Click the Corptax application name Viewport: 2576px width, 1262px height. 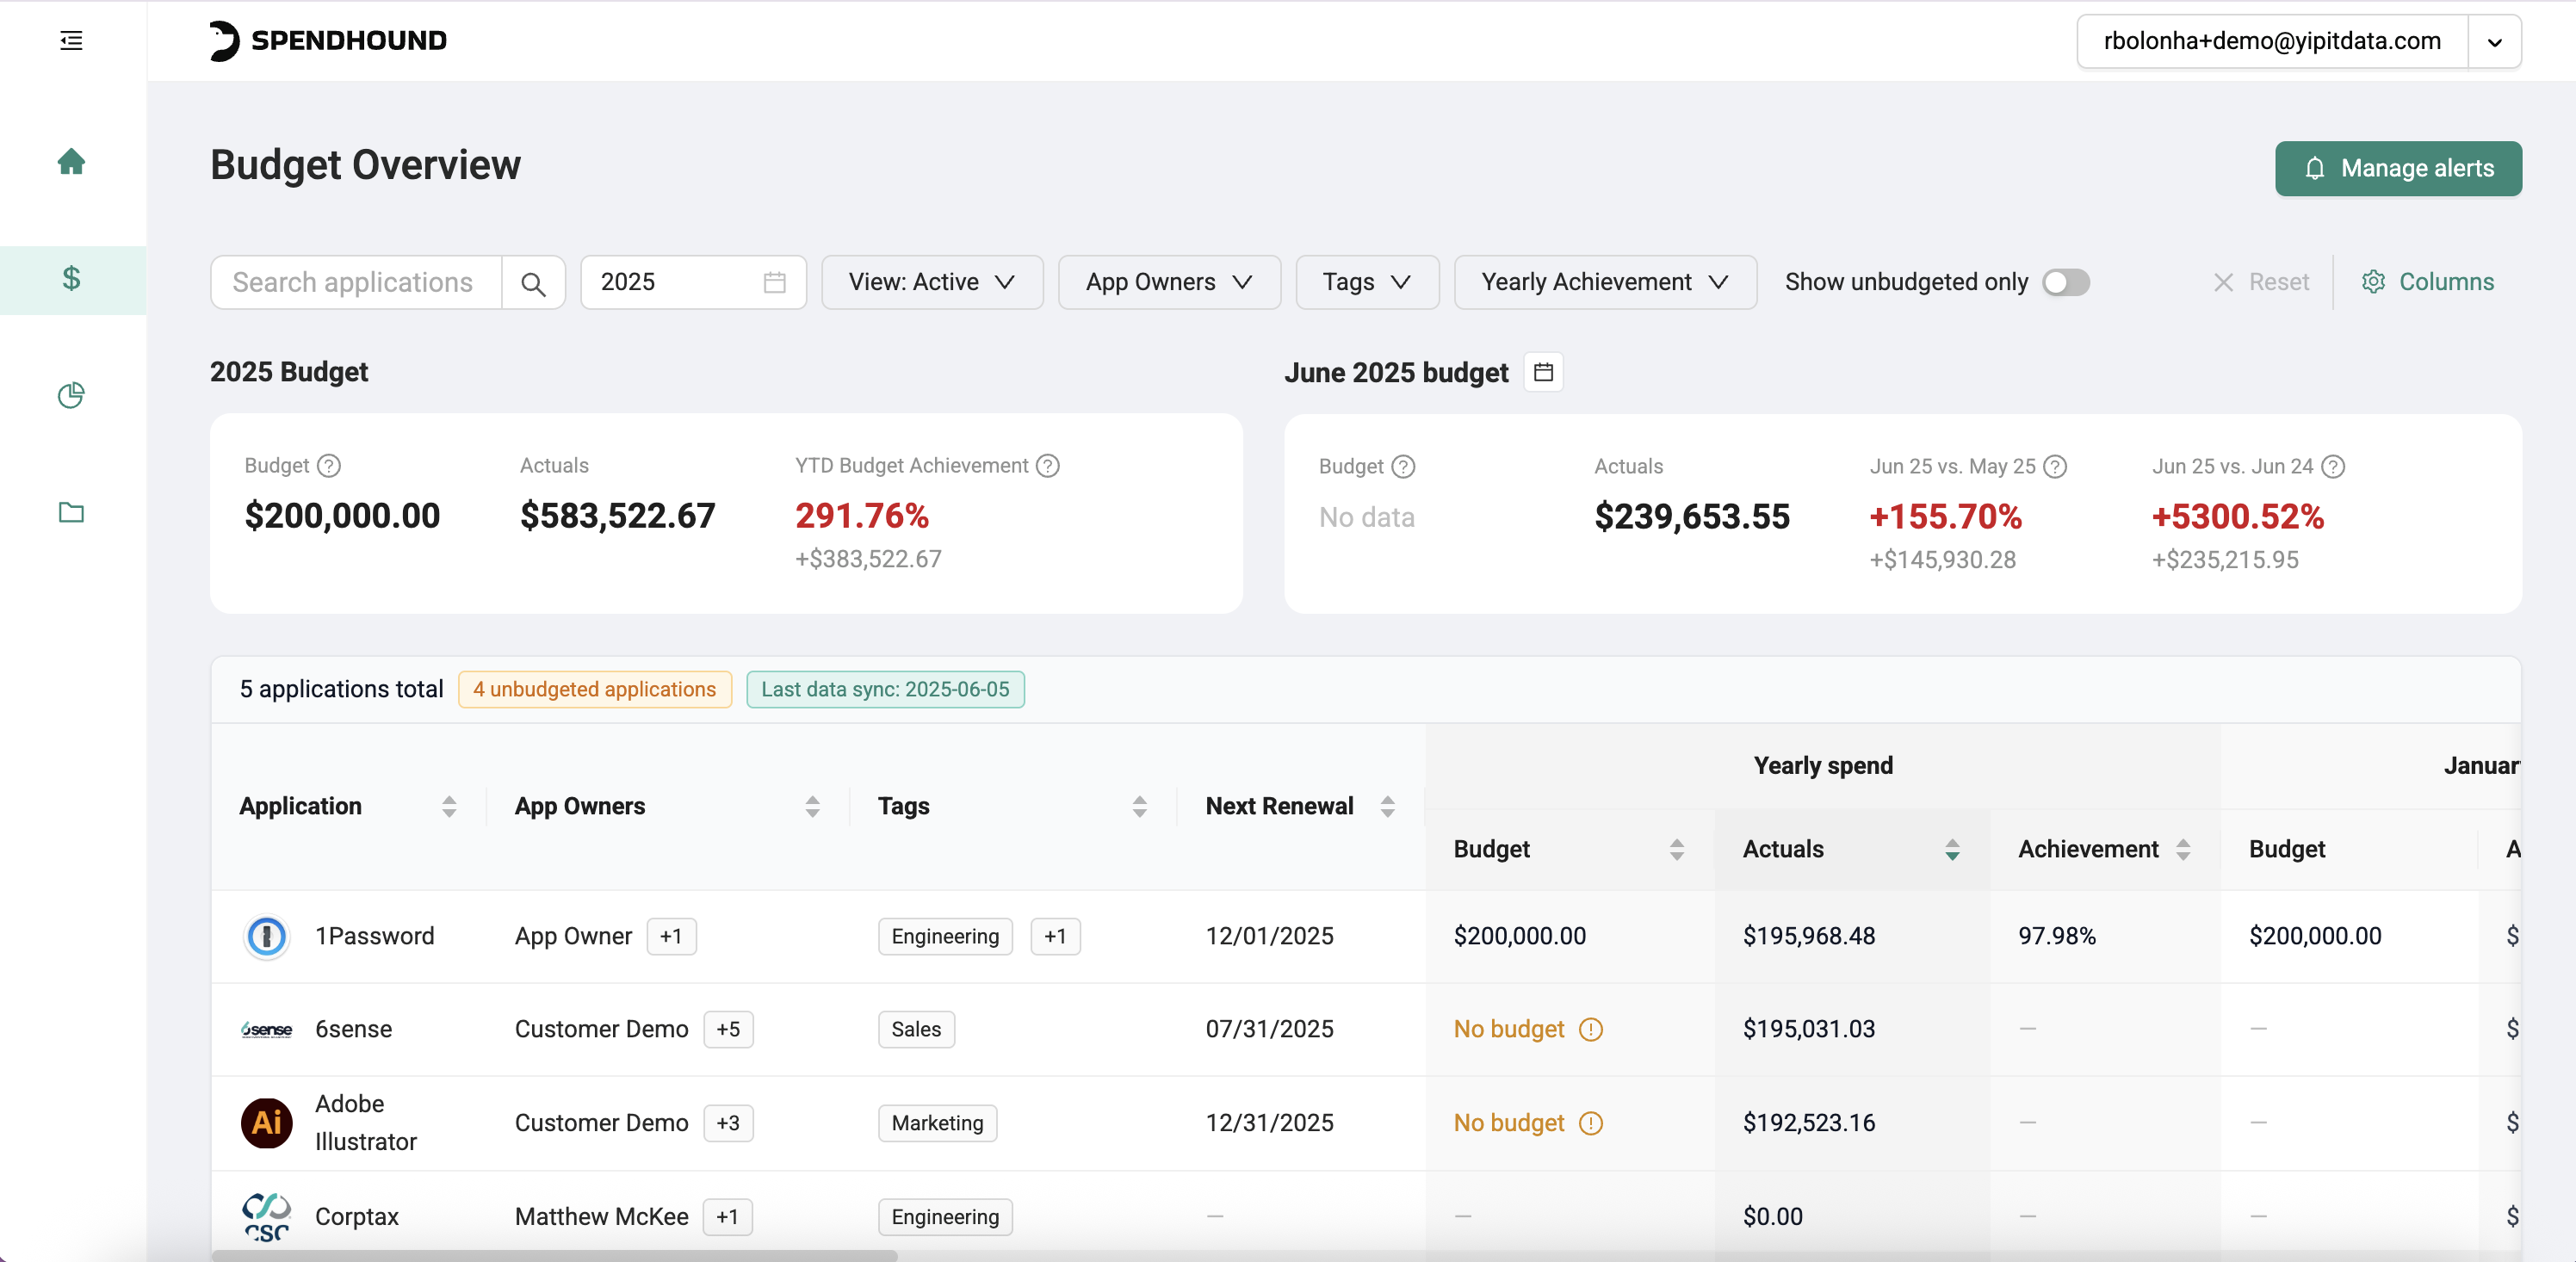tap(357, 1218)
